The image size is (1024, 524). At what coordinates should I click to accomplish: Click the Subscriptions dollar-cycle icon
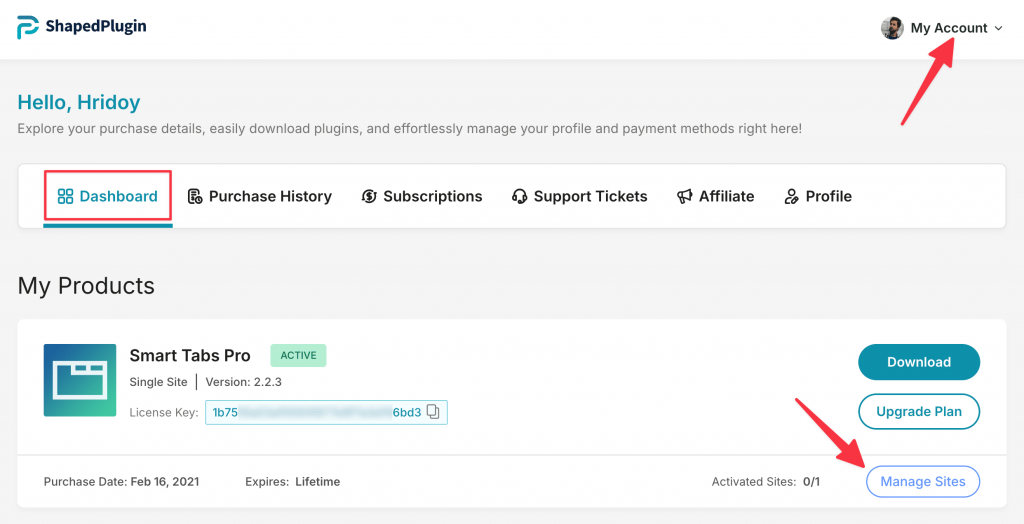369,196
